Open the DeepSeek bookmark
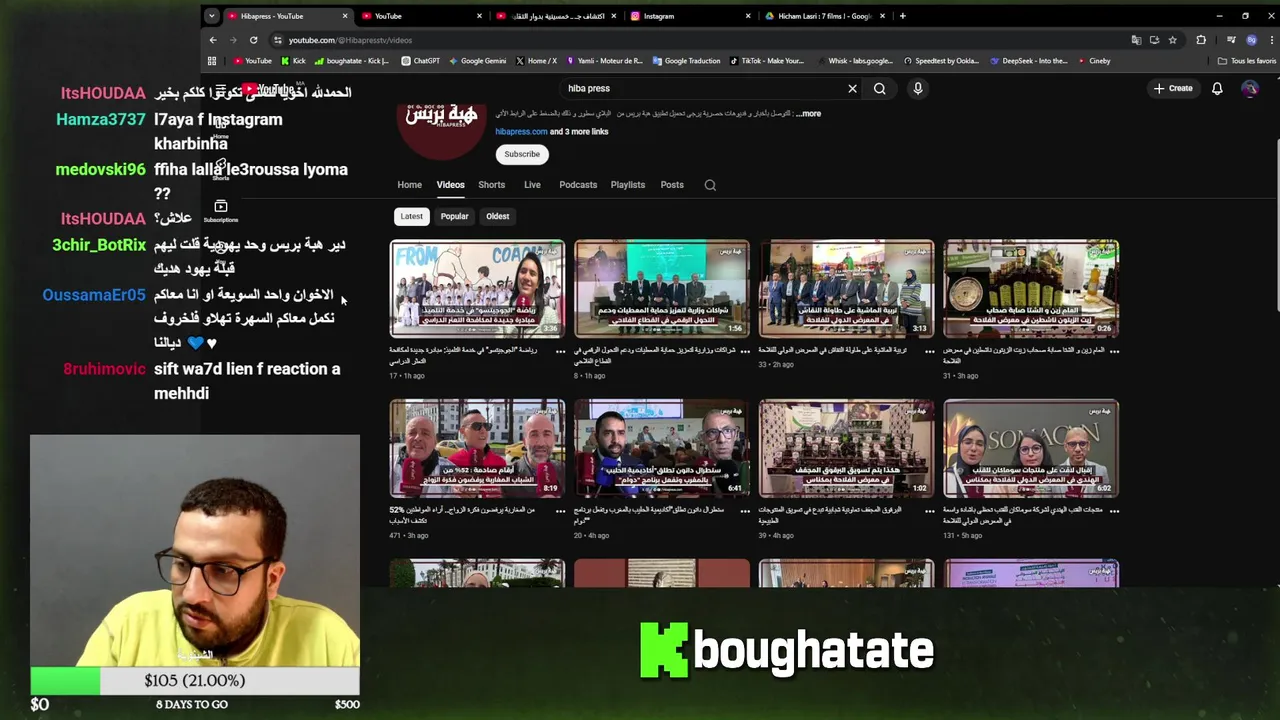The image size is (1280, 720). pyautogui.click(x=1029, y=61)
